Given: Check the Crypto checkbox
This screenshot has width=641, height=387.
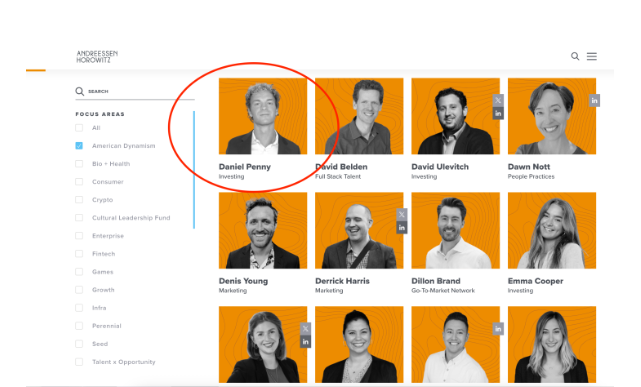Looking at the screenshot, I should [79, 200].
